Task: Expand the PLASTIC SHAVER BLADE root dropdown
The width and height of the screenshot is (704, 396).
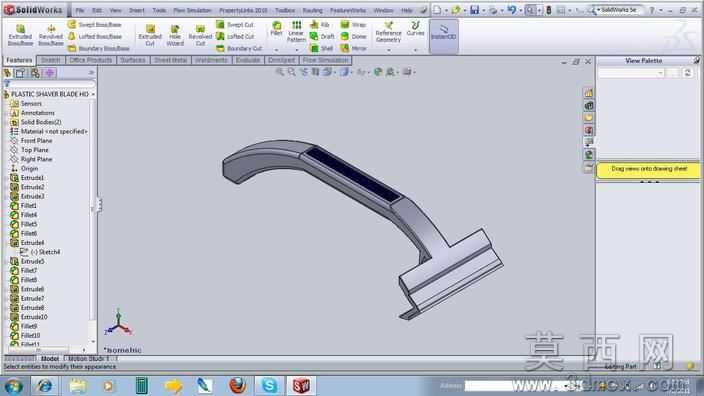Action: click(93, 94)
